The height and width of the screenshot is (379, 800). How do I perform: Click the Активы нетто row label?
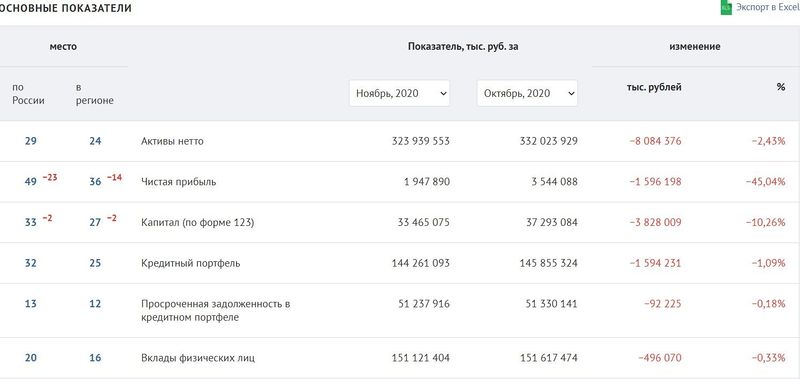click(x=172, y=141)
